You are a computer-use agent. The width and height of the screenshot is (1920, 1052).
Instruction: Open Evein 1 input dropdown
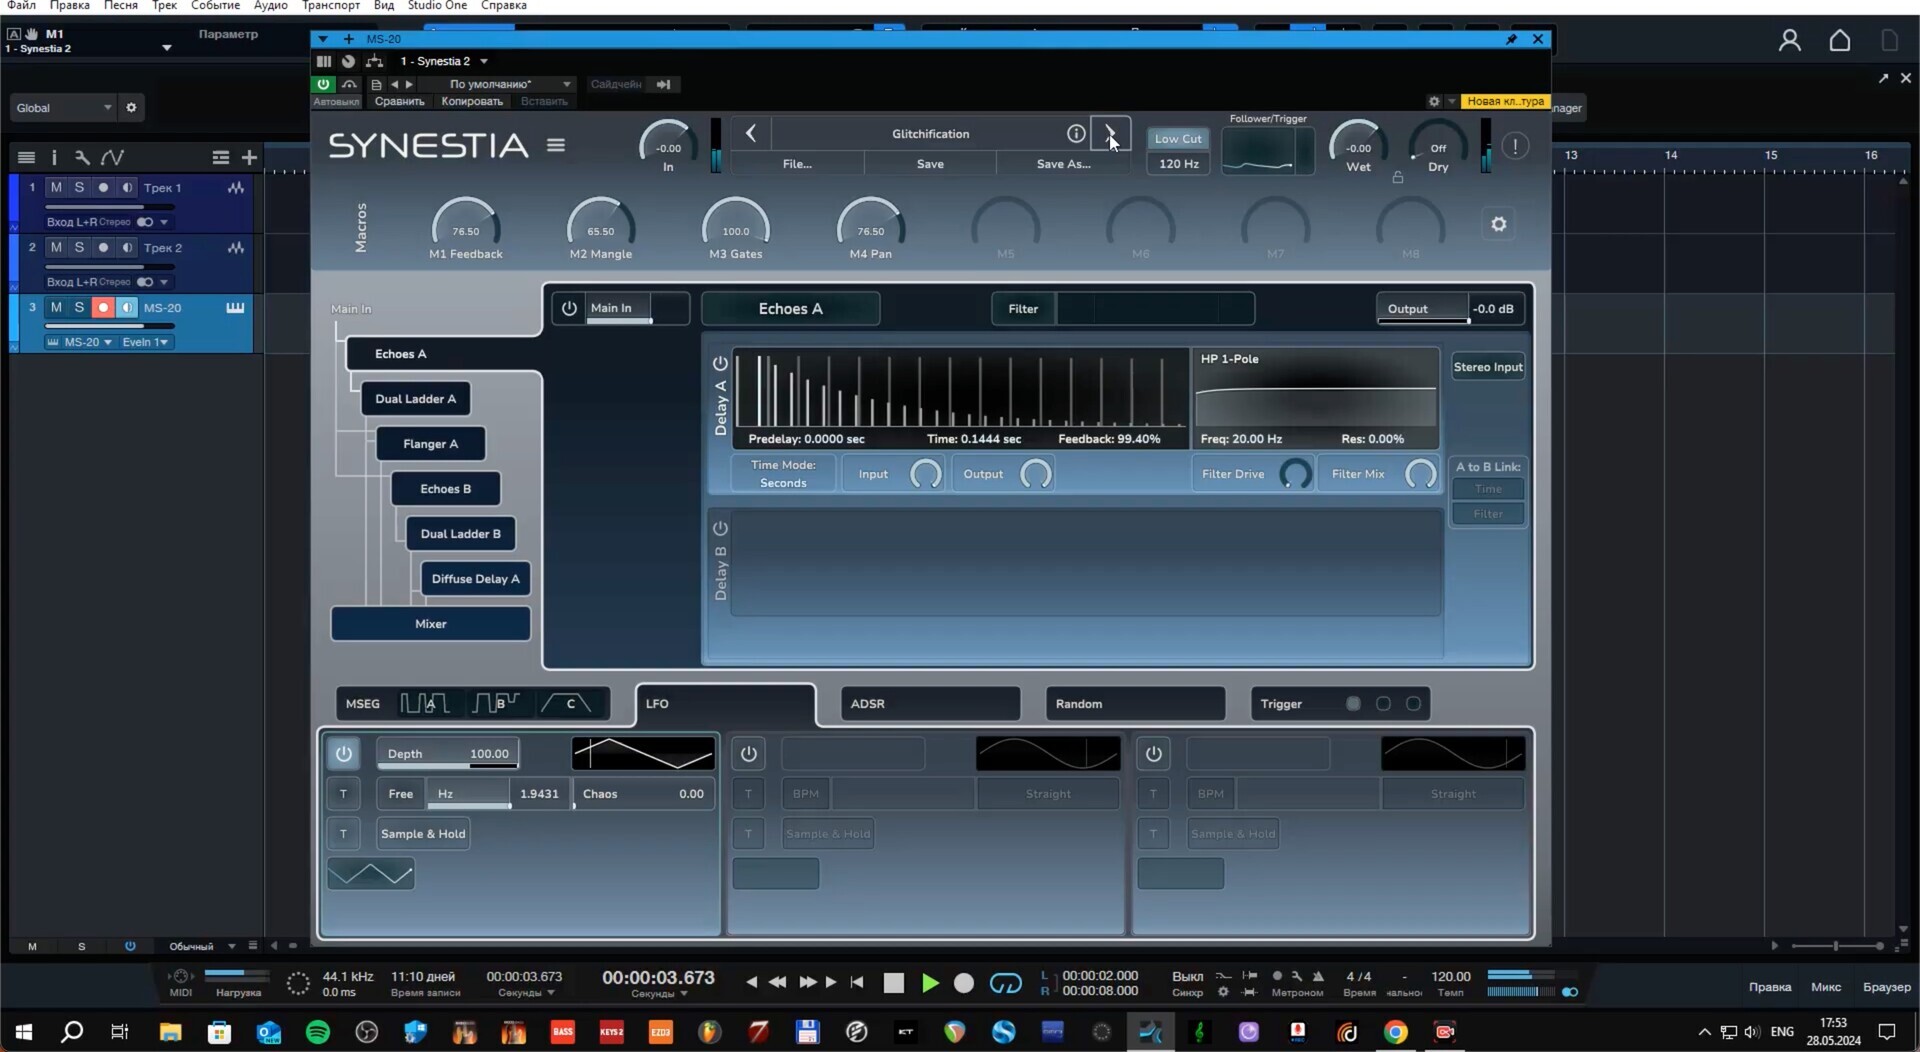[x=146, y=342]
